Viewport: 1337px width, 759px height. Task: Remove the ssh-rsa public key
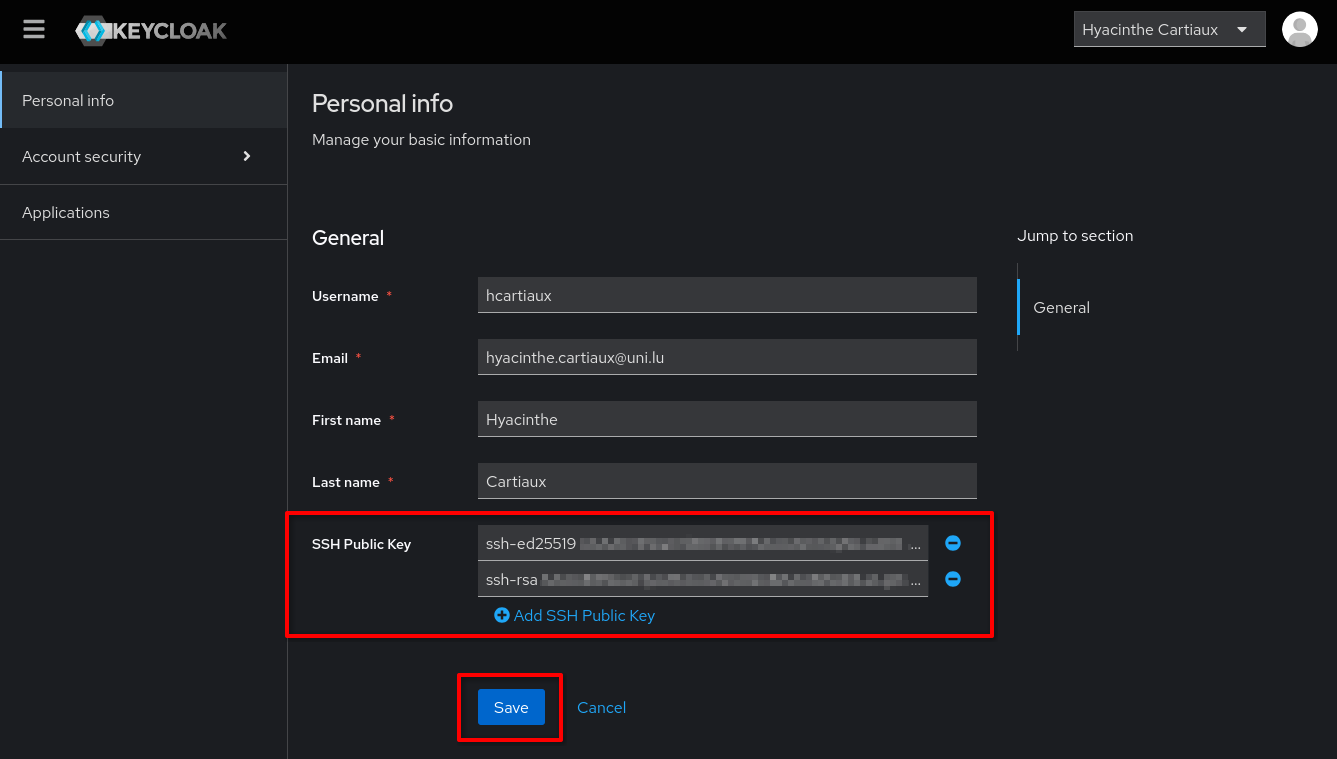click(952, 579)
